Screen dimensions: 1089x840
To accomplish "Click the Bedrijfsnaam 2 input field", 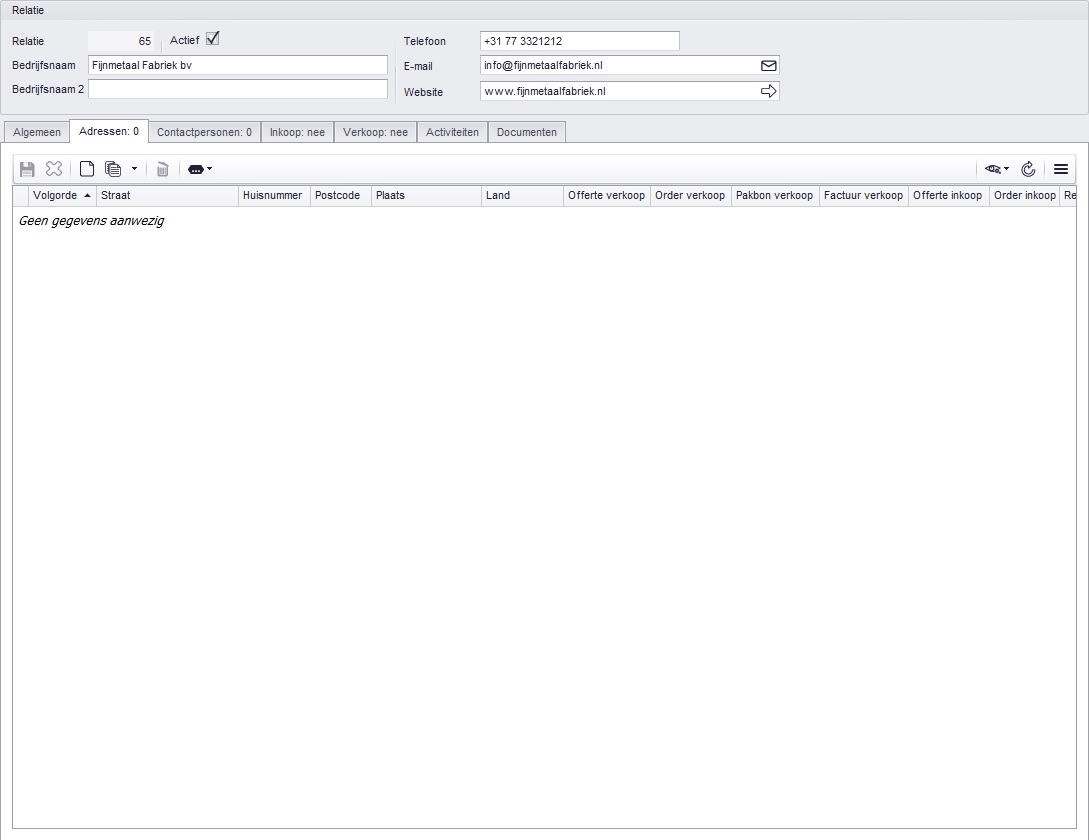I will point(237,90).
